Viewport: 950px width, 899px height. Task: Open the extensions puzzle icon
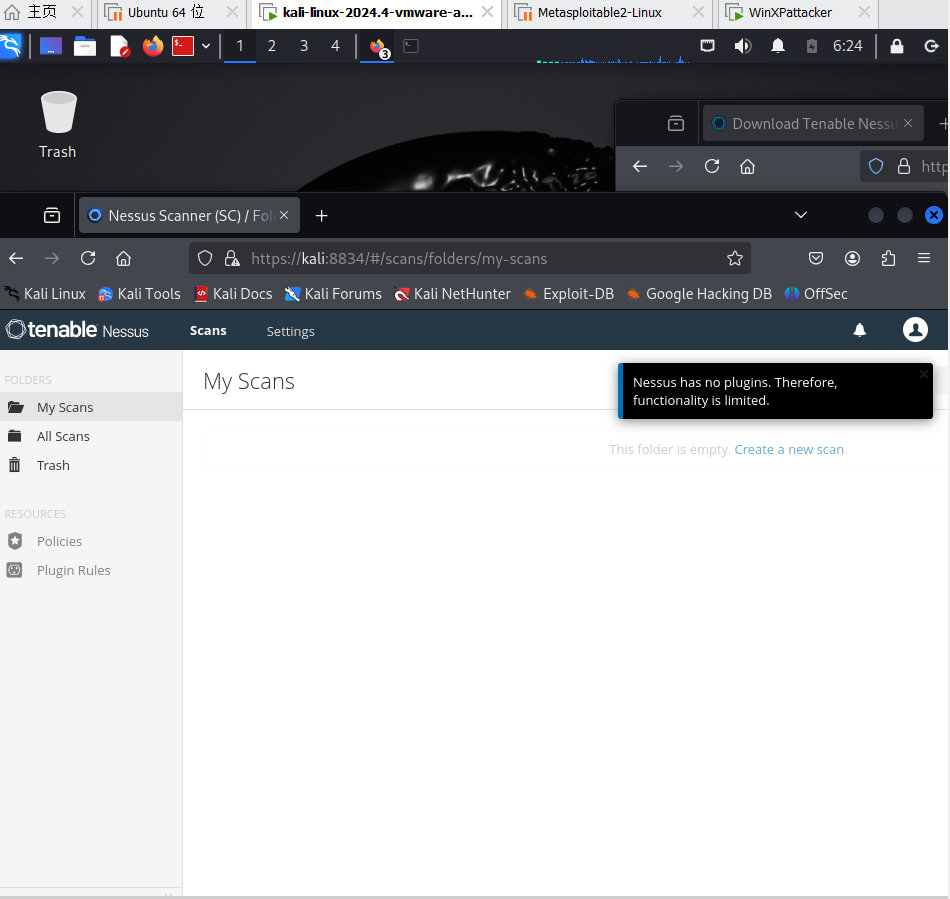click(888, 259)
